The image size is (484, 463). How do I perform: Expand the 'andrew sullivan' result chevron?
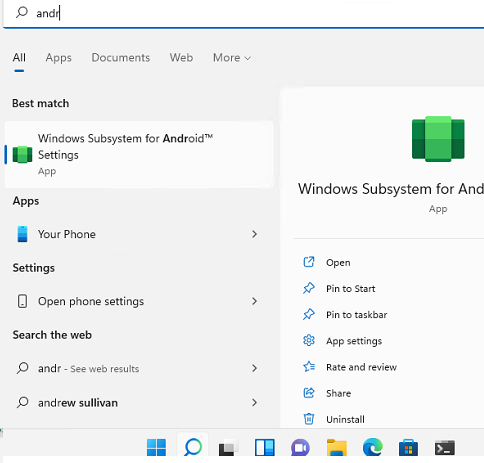pos(254,403)
